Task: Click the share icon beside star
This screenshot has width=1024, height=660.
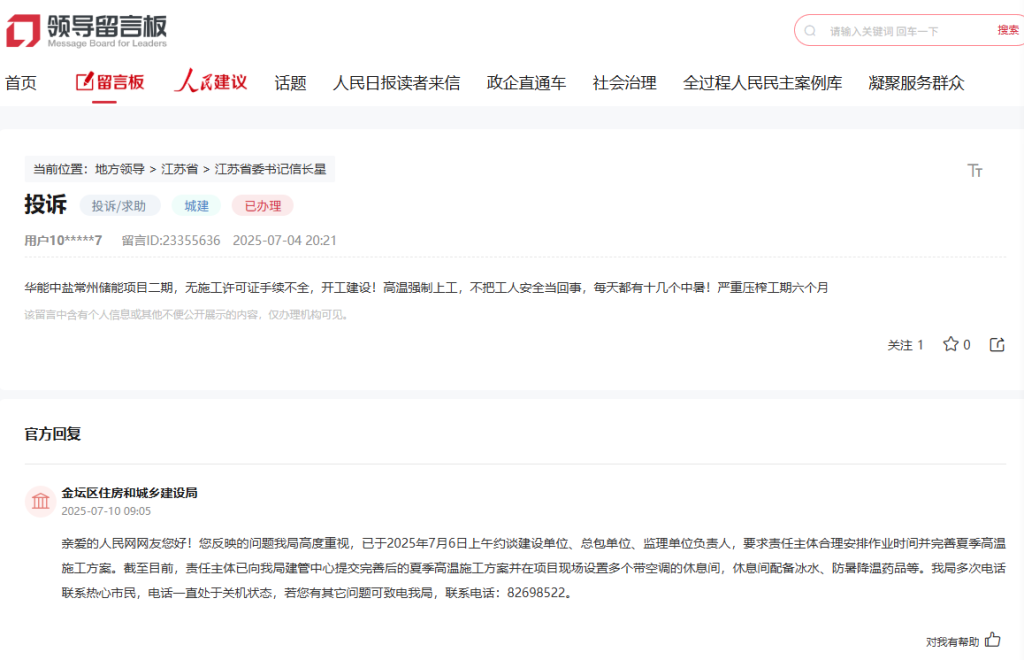Action: tap(997, 344)
